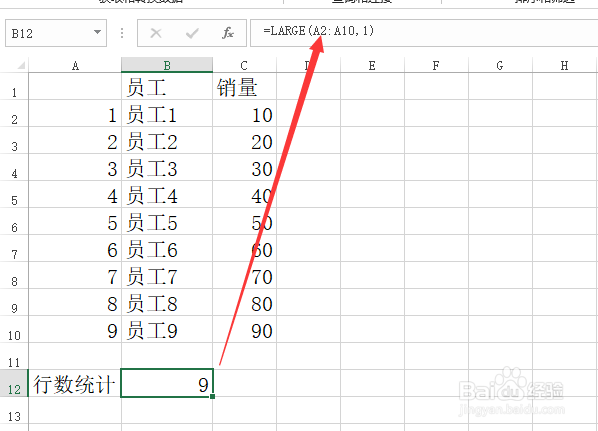Click cell C1 containing 销量
The width and height of the screenshot is (598, 431).
(x=244, y=87)
